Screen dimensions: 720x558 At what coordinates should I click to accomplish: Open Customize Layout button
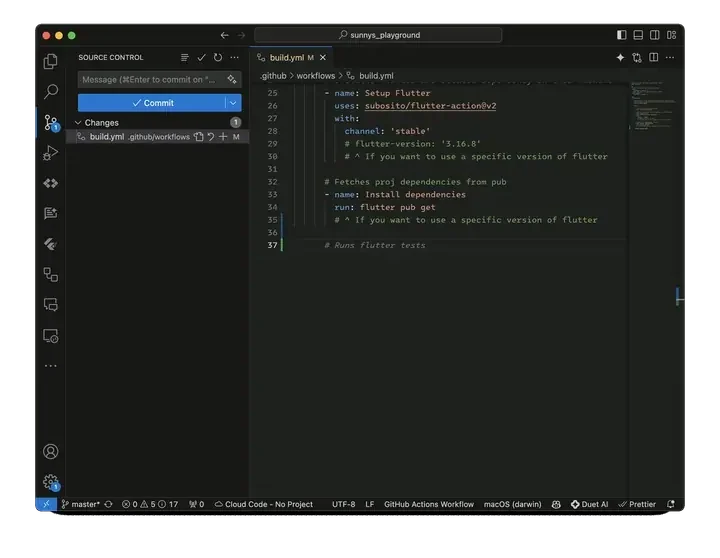(671, 35)
